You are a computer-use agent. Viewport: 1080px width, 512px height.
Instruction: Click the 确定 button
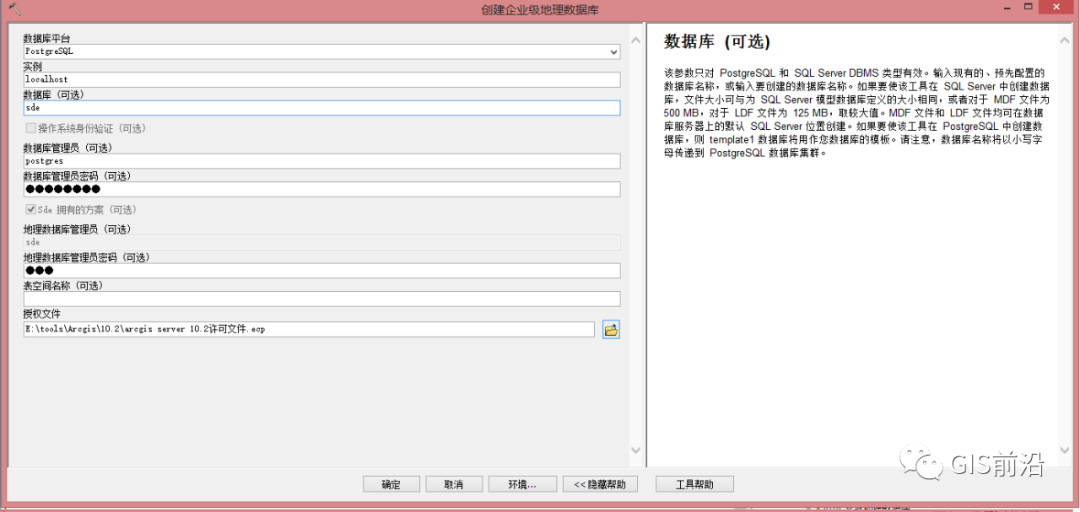click(x=391, y=484)
